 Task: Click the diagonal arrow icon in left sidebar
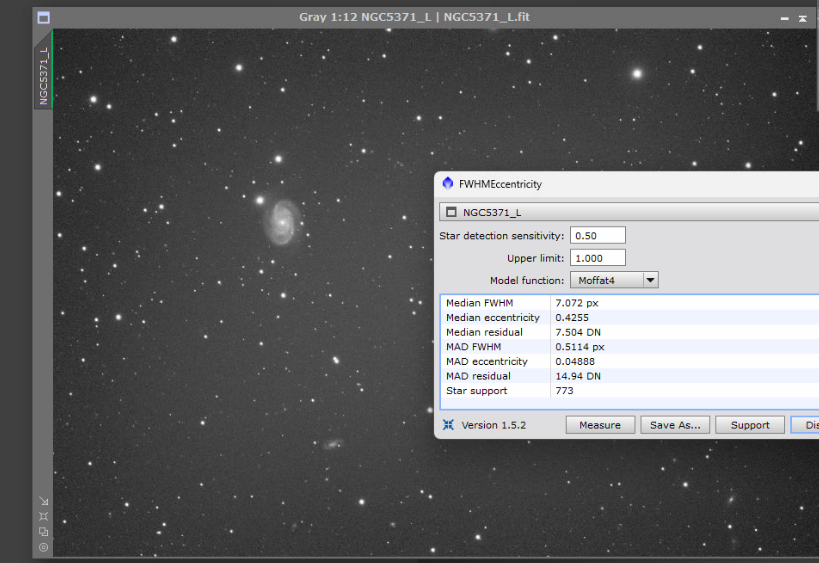point(44,501)
